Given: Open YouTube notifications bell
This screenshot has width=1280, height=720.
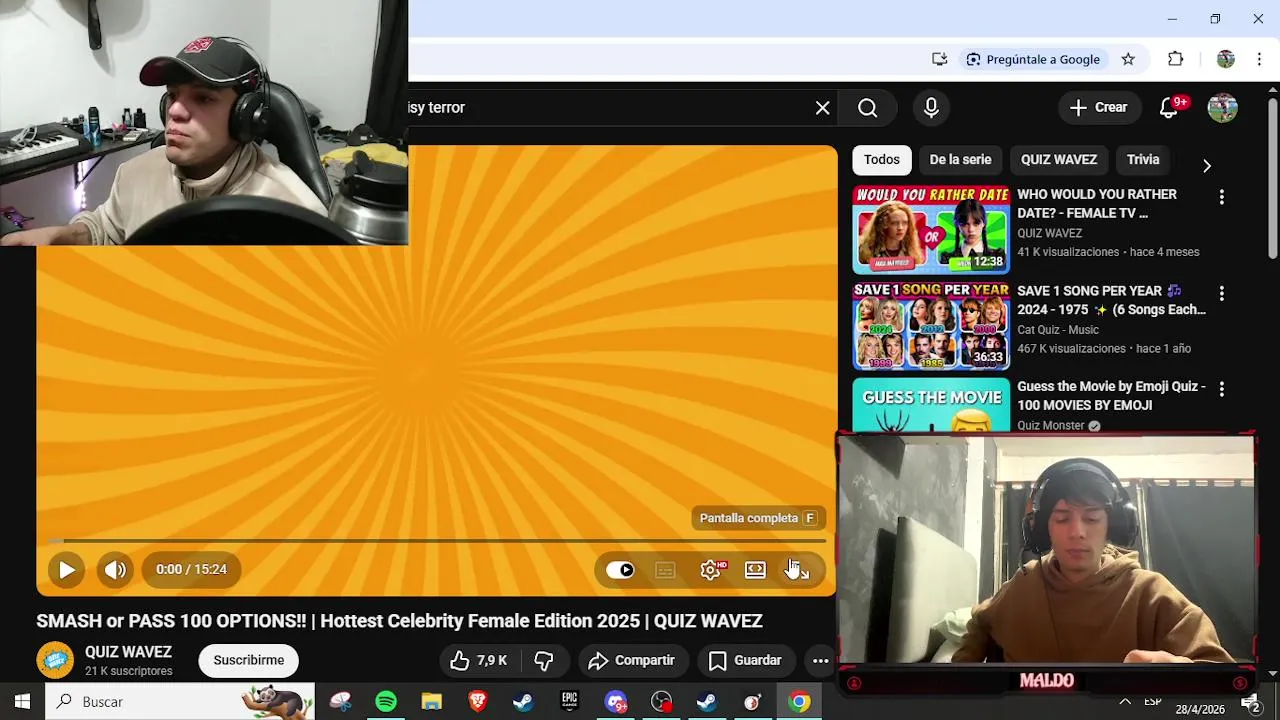Looking at the screenshot, I should [x=1168, y=108].
